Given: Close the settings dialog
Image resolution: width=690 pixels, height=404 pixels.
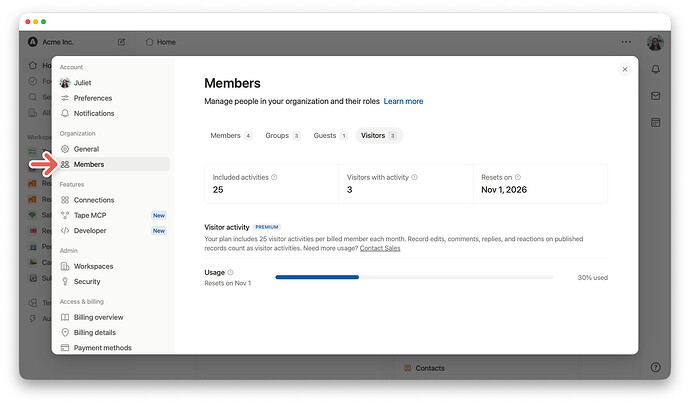Looking at the screenshot, I should (x=625, y=69).
